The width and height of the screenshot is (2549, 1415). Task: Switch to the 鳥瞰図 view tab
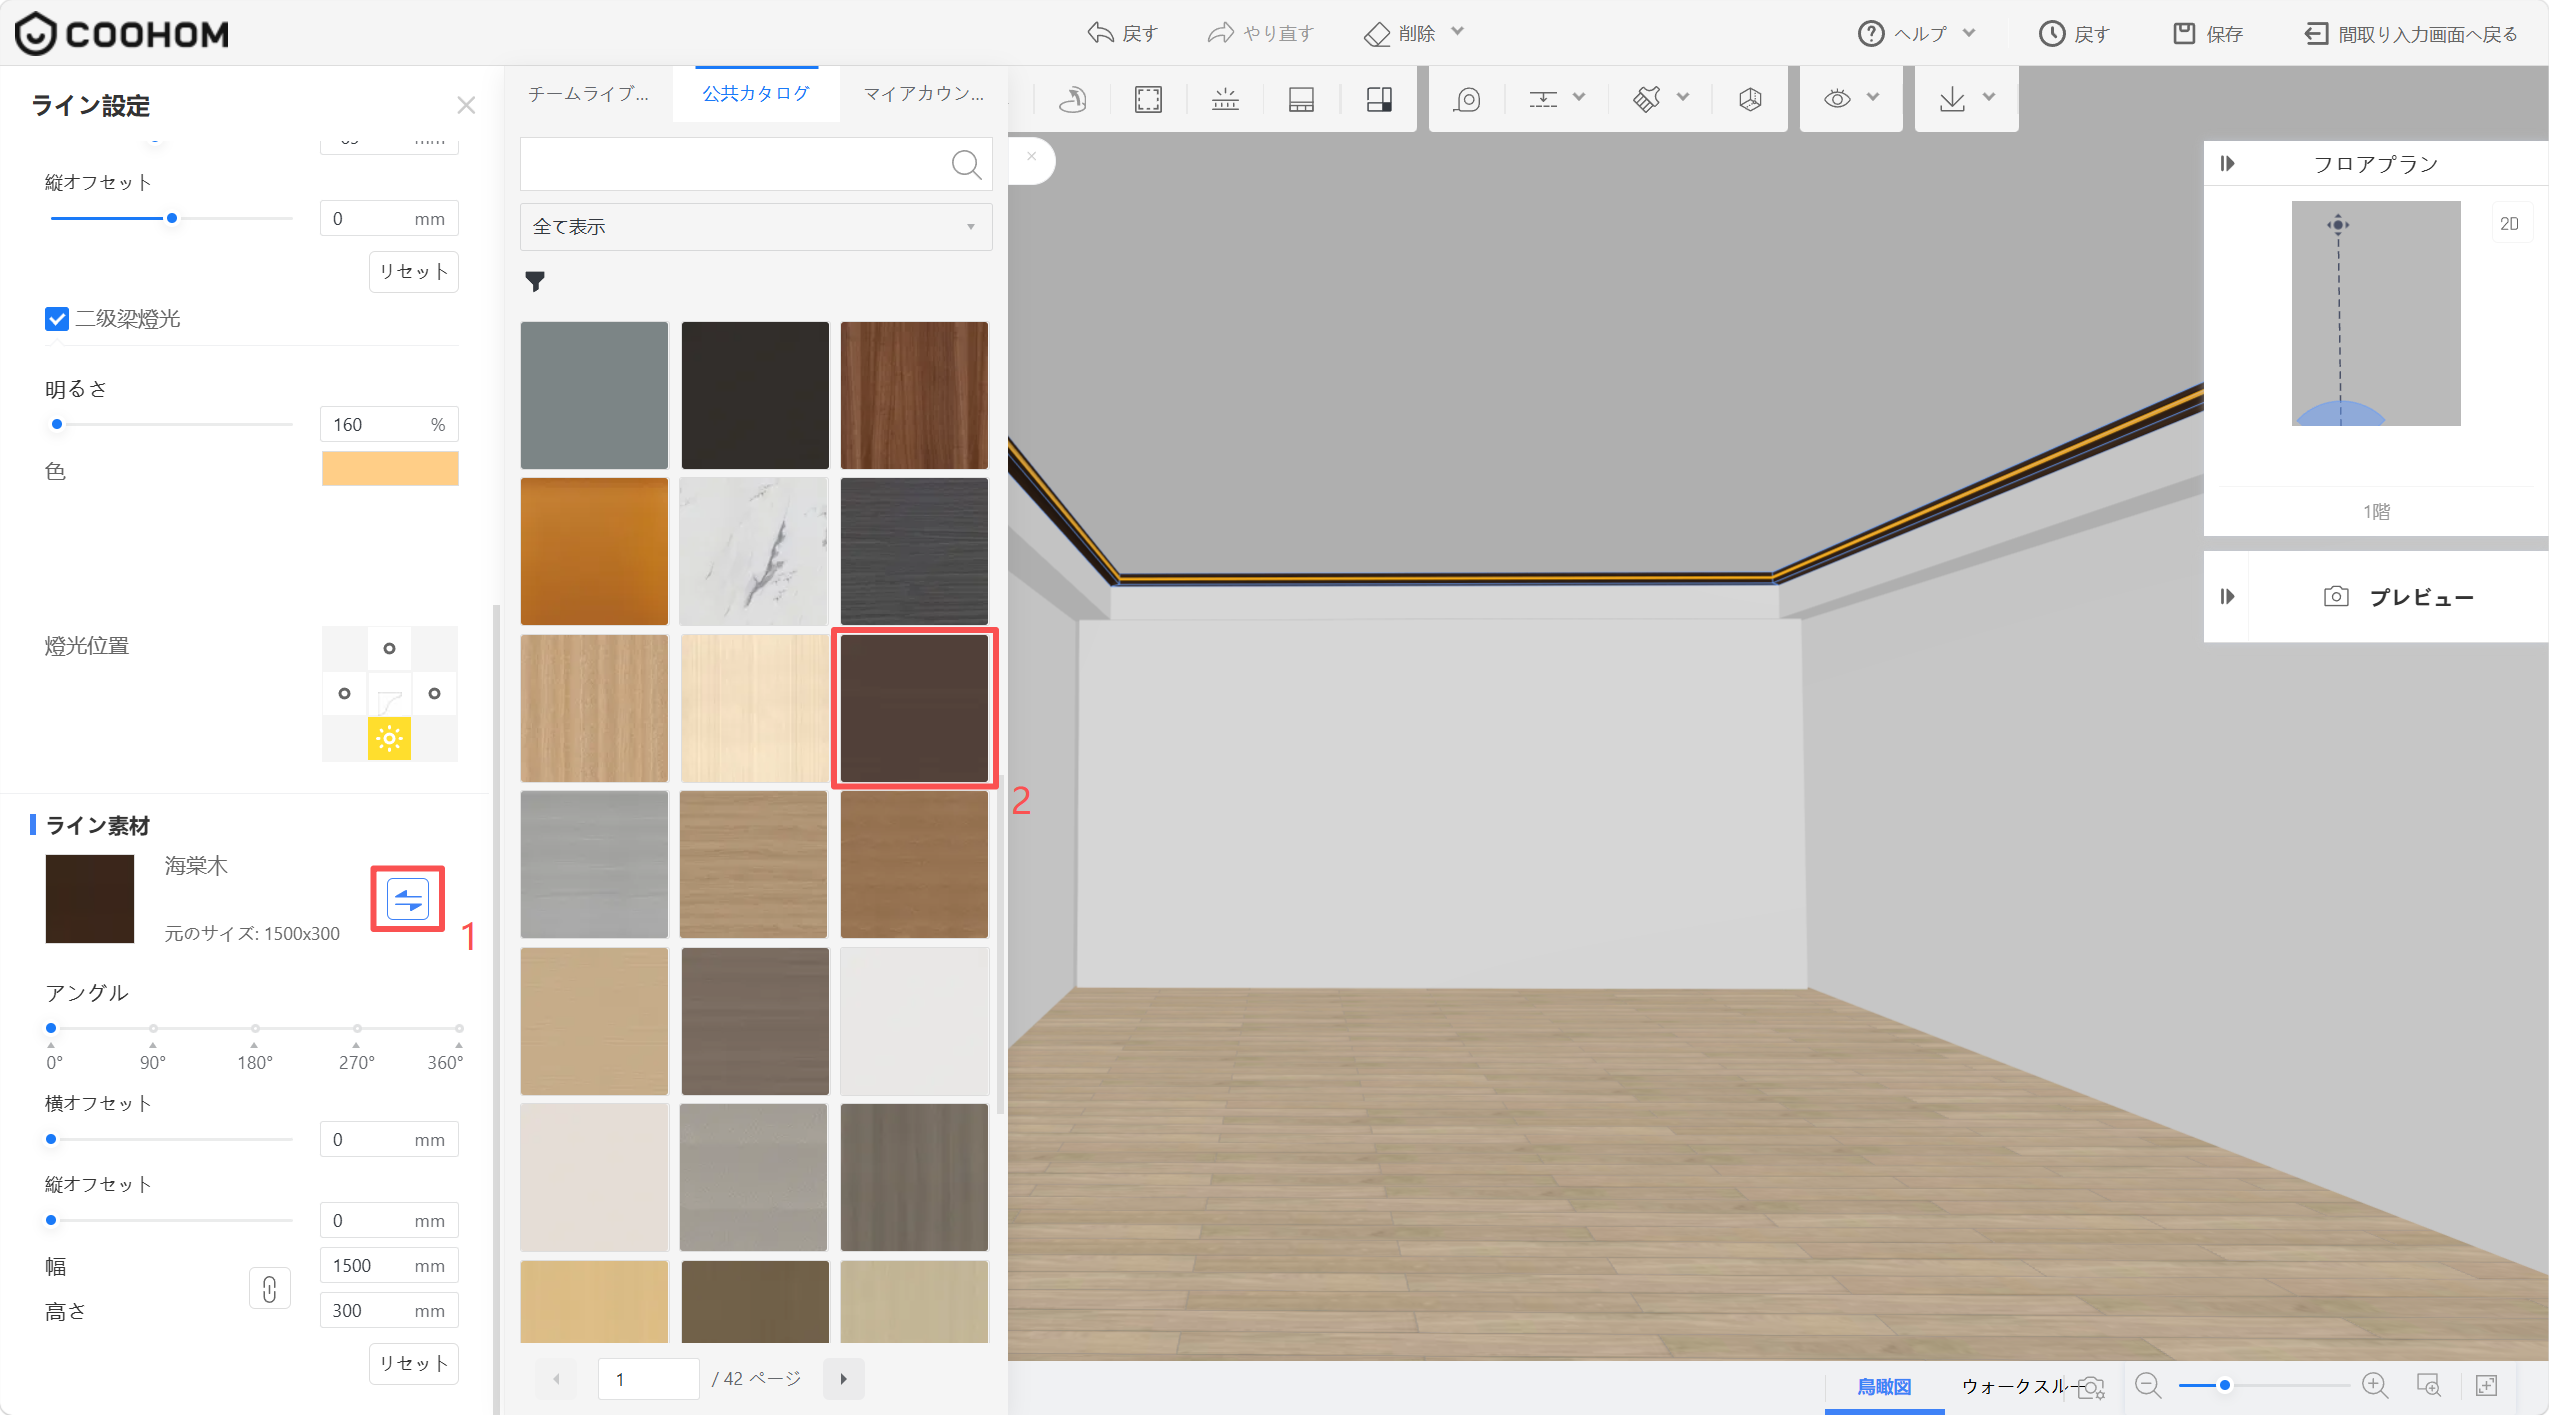click(1884, 1387)
